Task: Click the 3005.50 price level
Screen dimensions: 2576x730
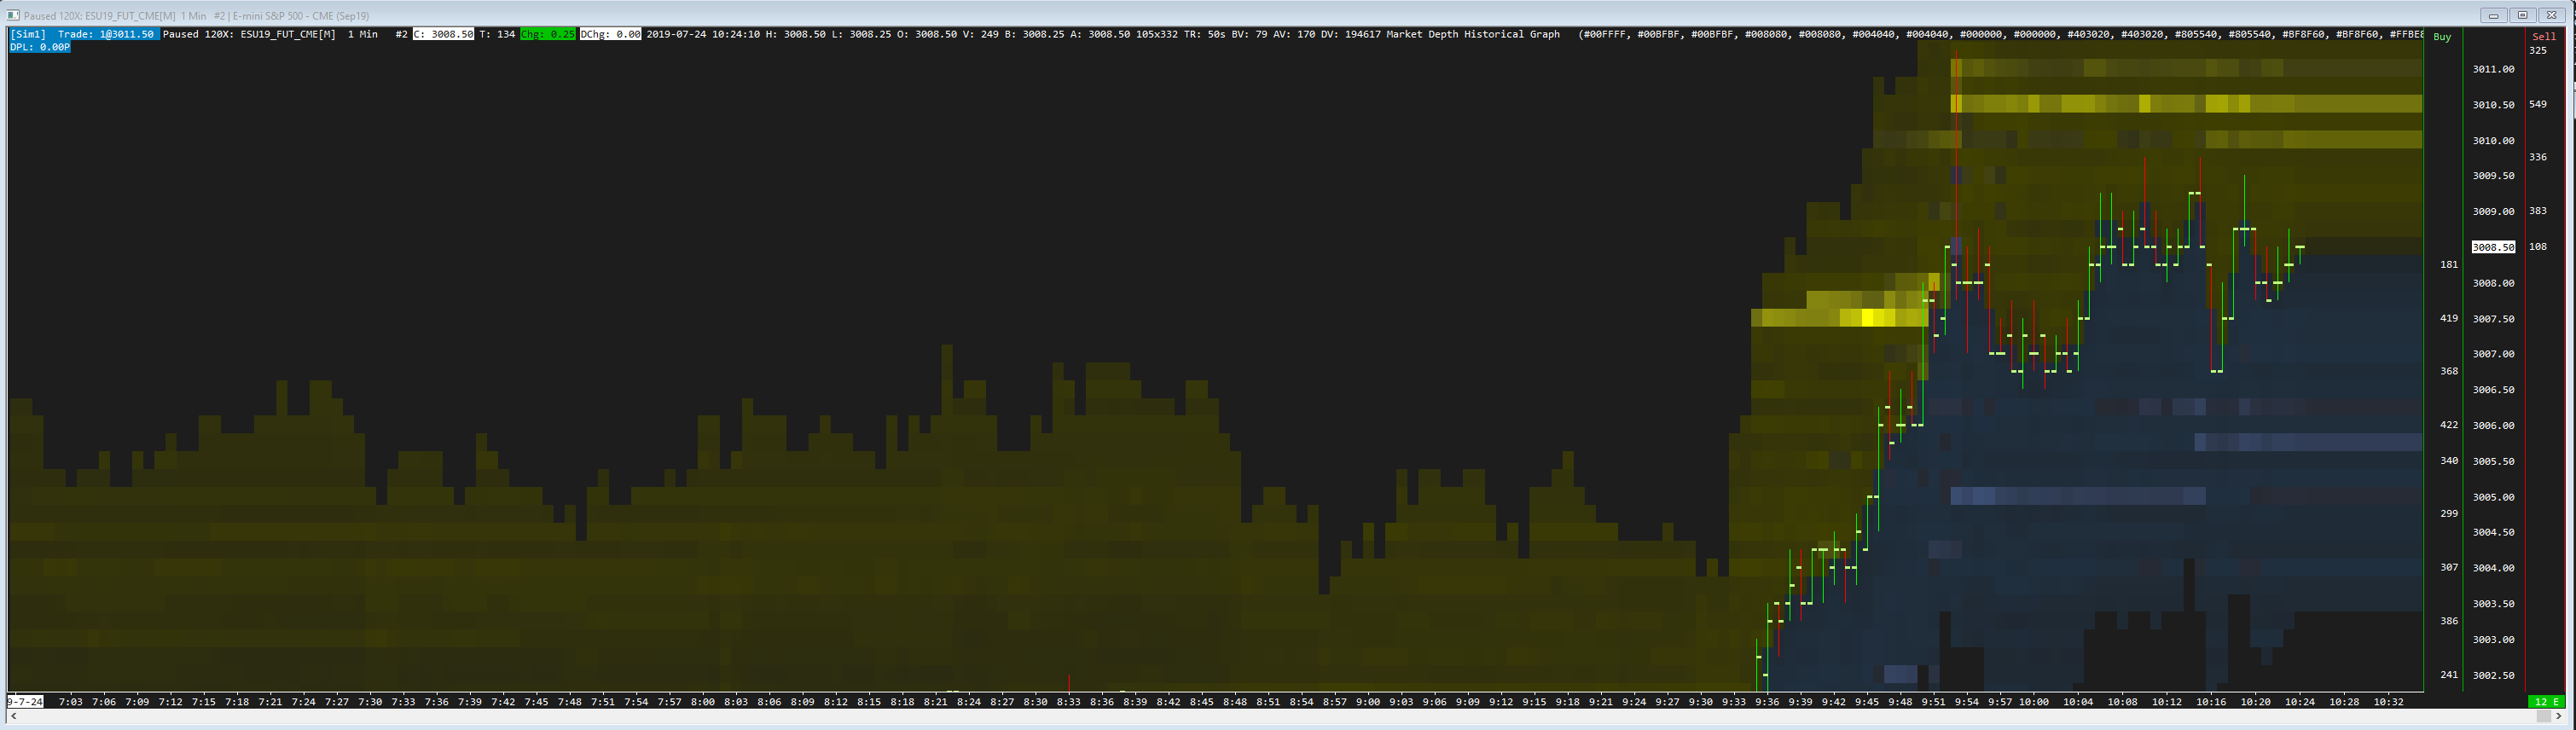Action: coord(2493,461)
